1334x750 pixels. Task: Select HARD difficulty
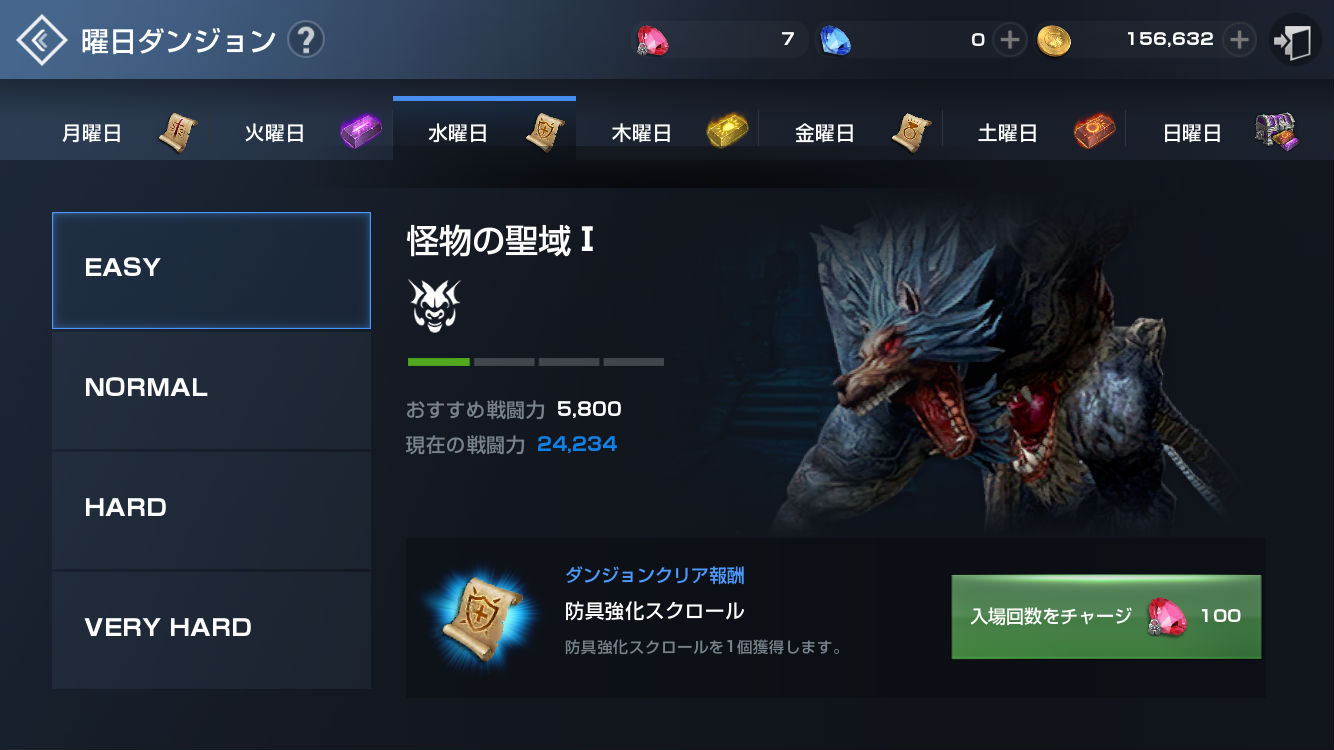(211, 510)
